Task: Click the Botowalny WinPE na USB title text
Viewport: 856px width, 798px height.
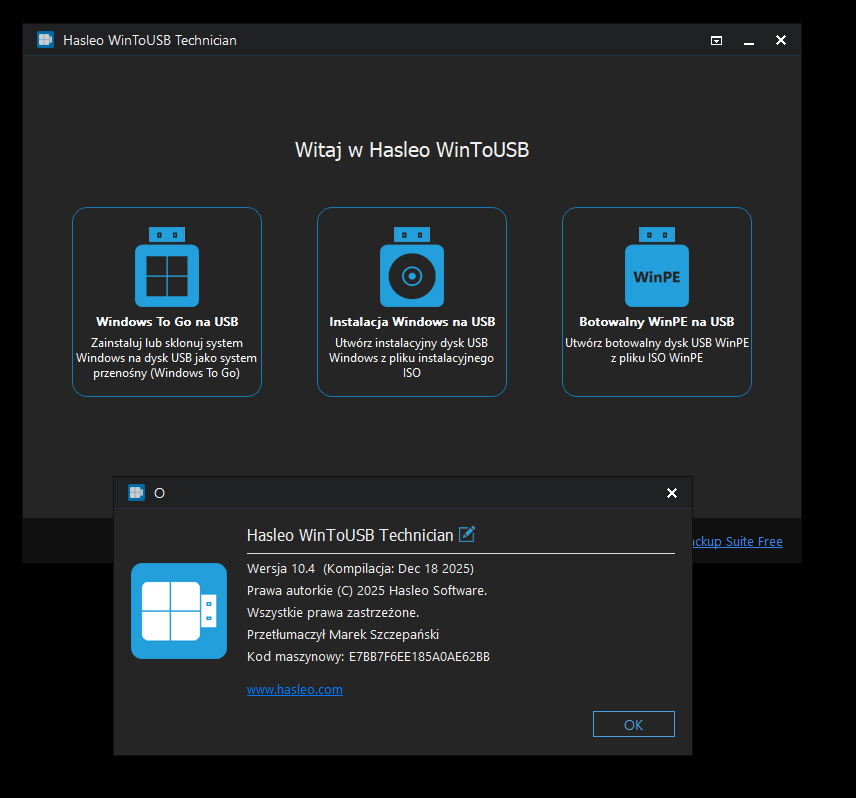Action: (657, 321)
